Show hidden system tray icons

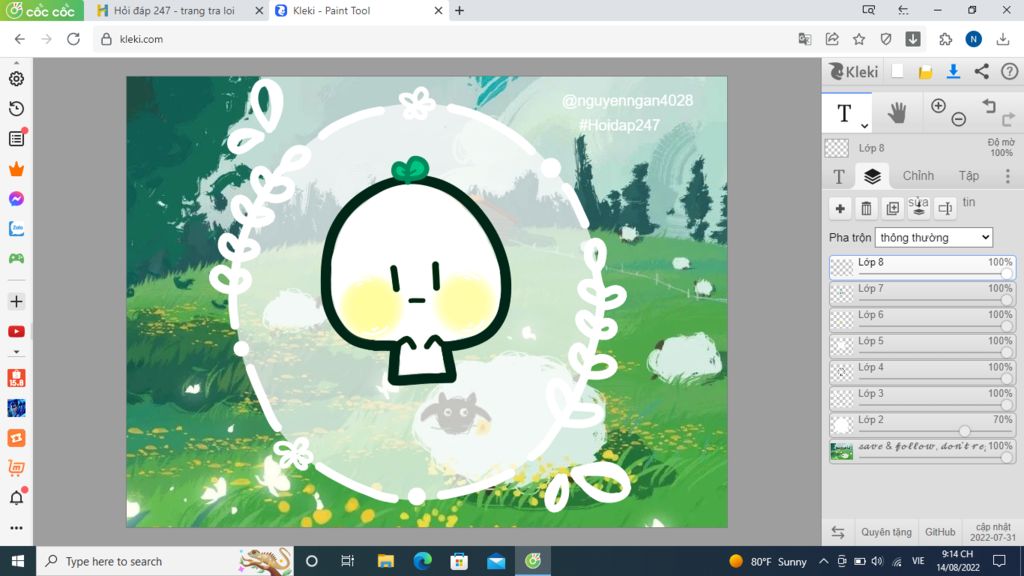coord(824,561)
